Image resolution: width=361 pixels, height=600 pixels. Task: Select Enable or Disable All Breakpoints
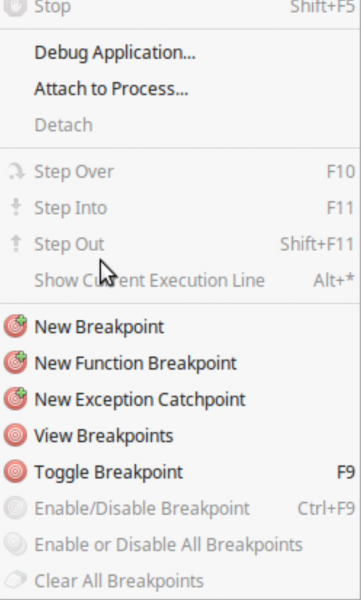(180, 545)
